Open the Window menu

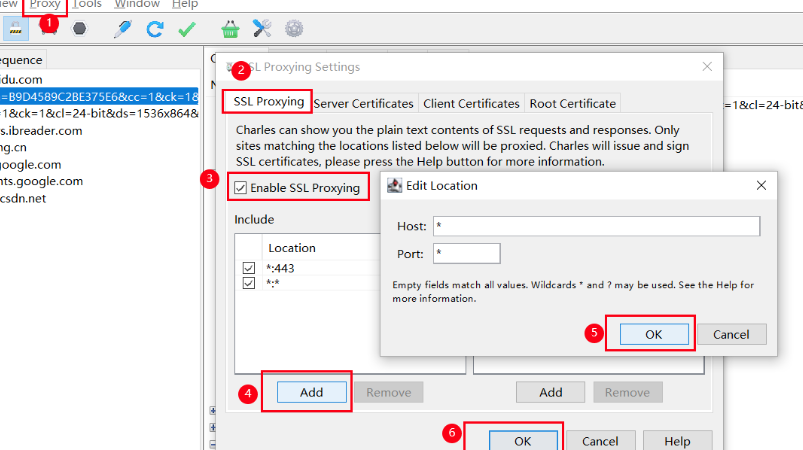[137, 4]
